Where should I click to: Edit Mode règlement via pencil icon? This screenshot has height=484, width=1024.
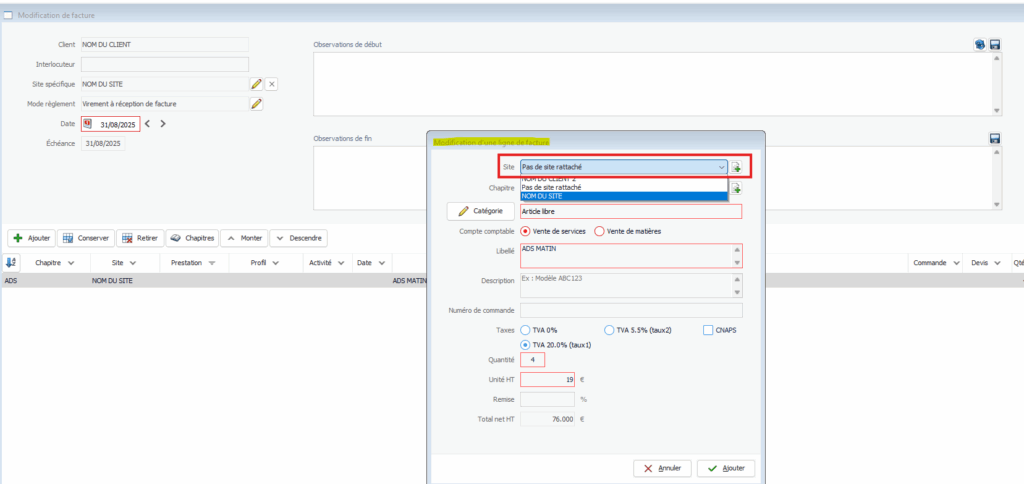point(256,104)
